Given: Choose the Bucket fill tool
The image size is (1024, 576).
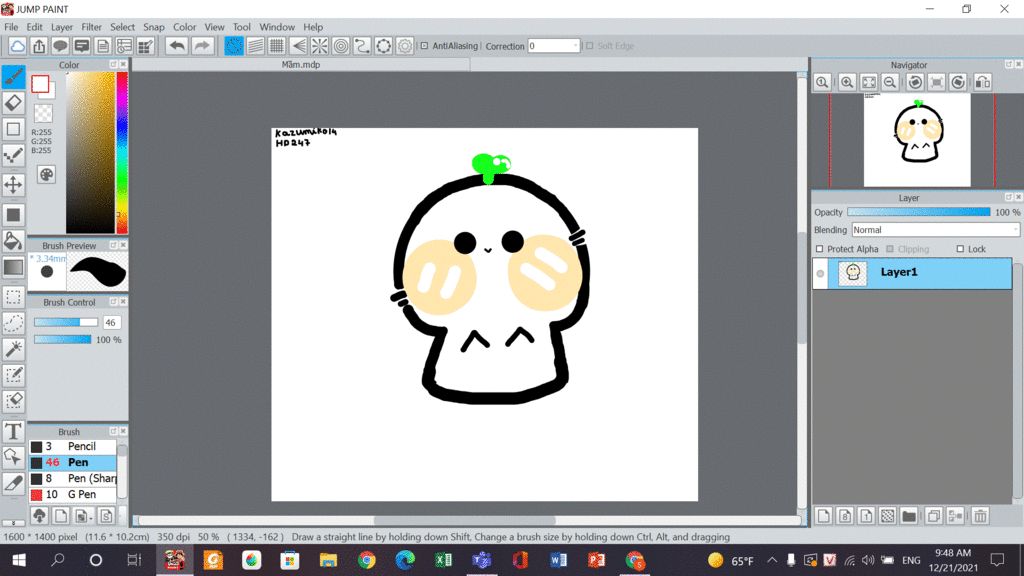Looking at the screenshot, I should point(13,241).
